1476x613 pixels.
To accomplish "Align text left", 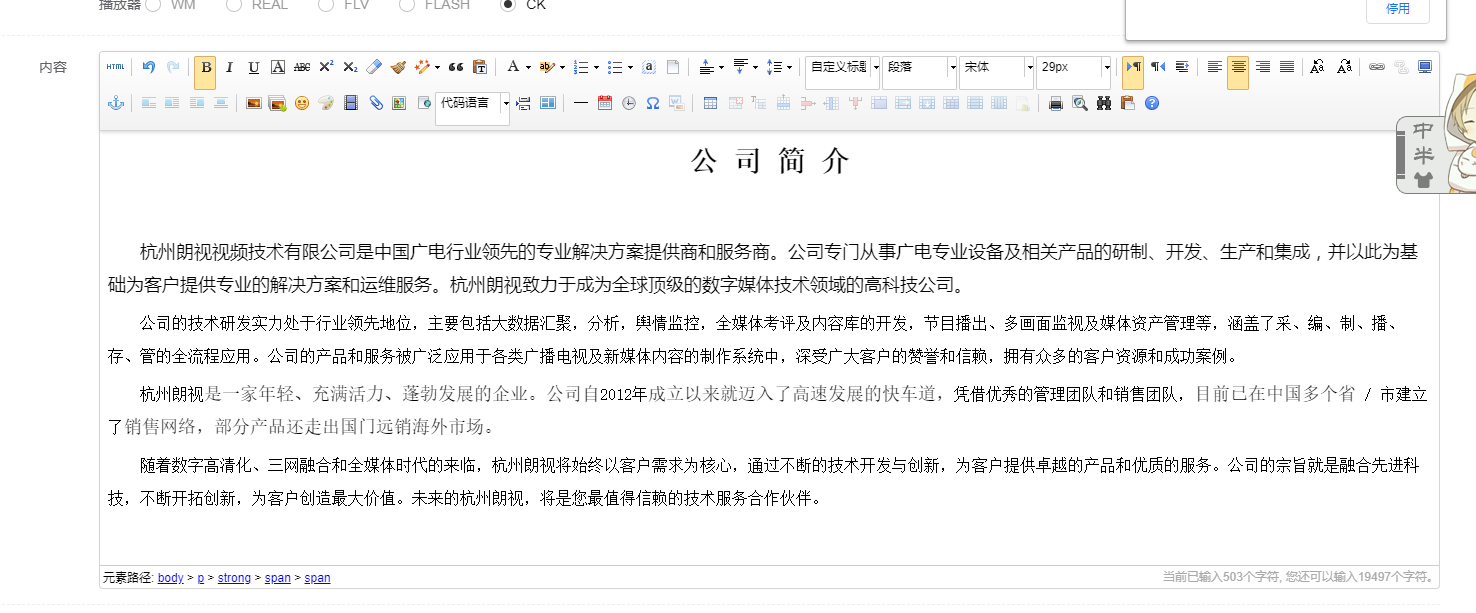I will point(1214,67).
